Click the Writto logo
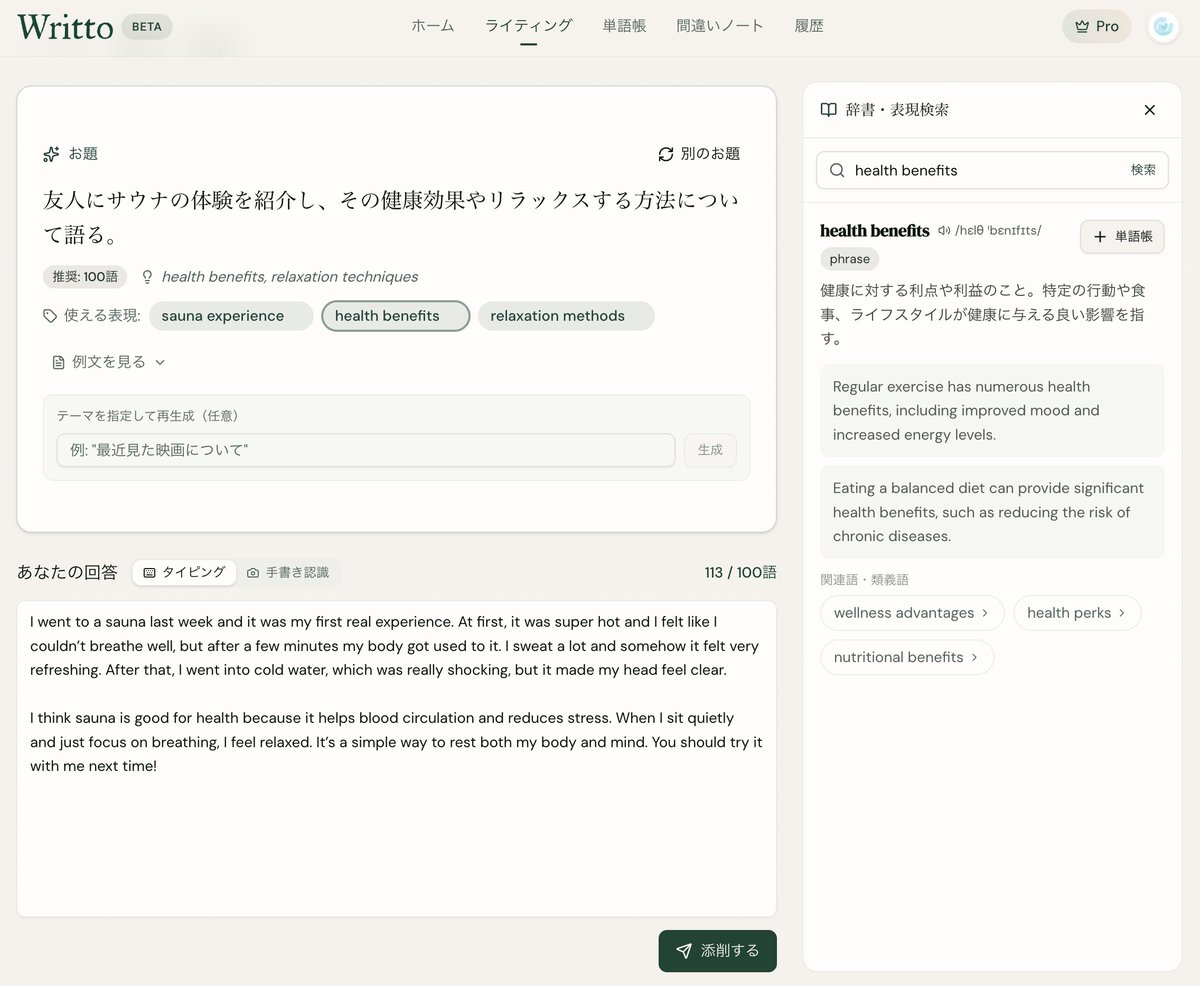Viewport: 1200px width, 986px height. pos(65,26)
